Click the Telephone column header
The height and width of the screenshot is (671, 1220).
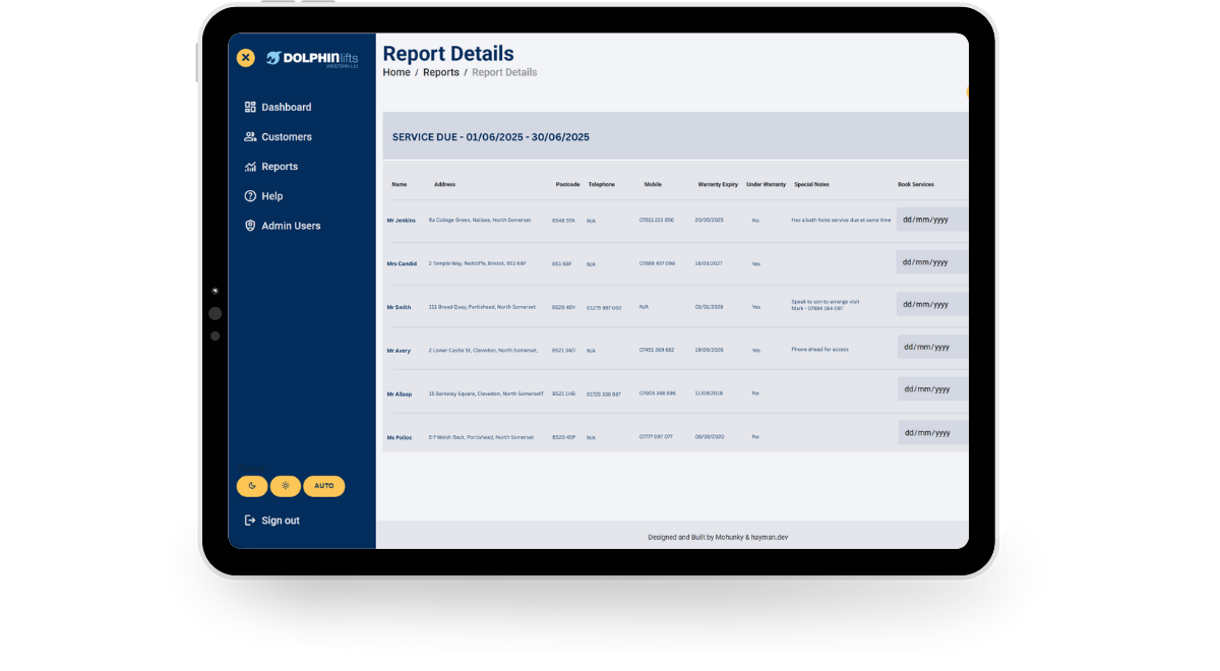point(602,185)
